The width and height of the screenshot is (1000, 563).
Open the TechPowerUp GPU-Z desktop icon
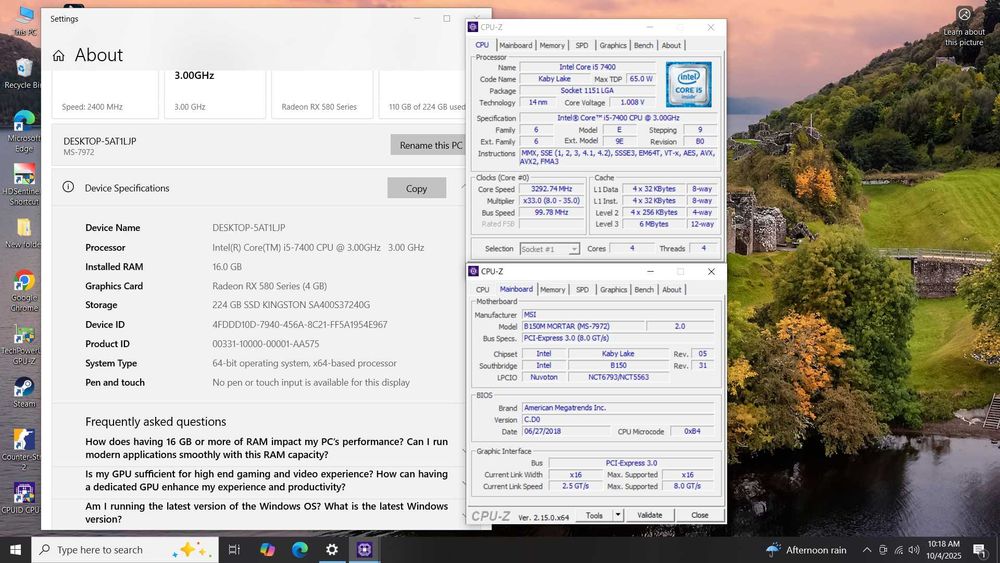[x=24, y=345]
